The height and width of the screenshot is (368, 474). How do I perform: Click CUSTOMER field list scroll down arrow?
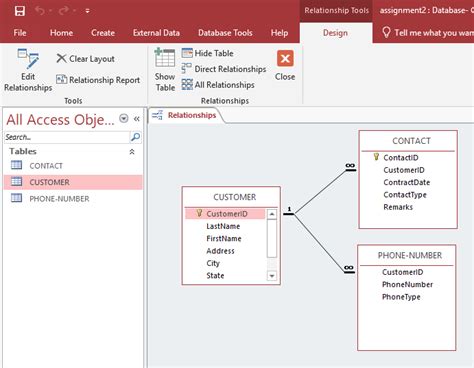click(x=272, y=276)
